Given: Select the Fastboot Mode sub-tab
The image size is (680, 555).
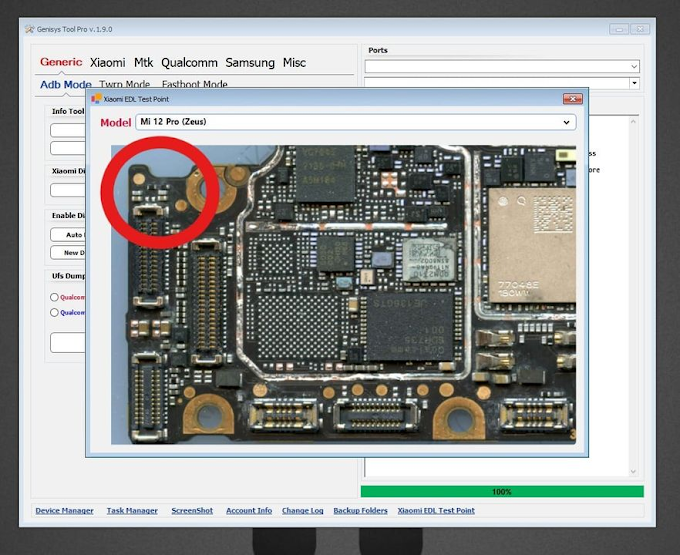Looking at the screenshot, I should tap(195, 84).
